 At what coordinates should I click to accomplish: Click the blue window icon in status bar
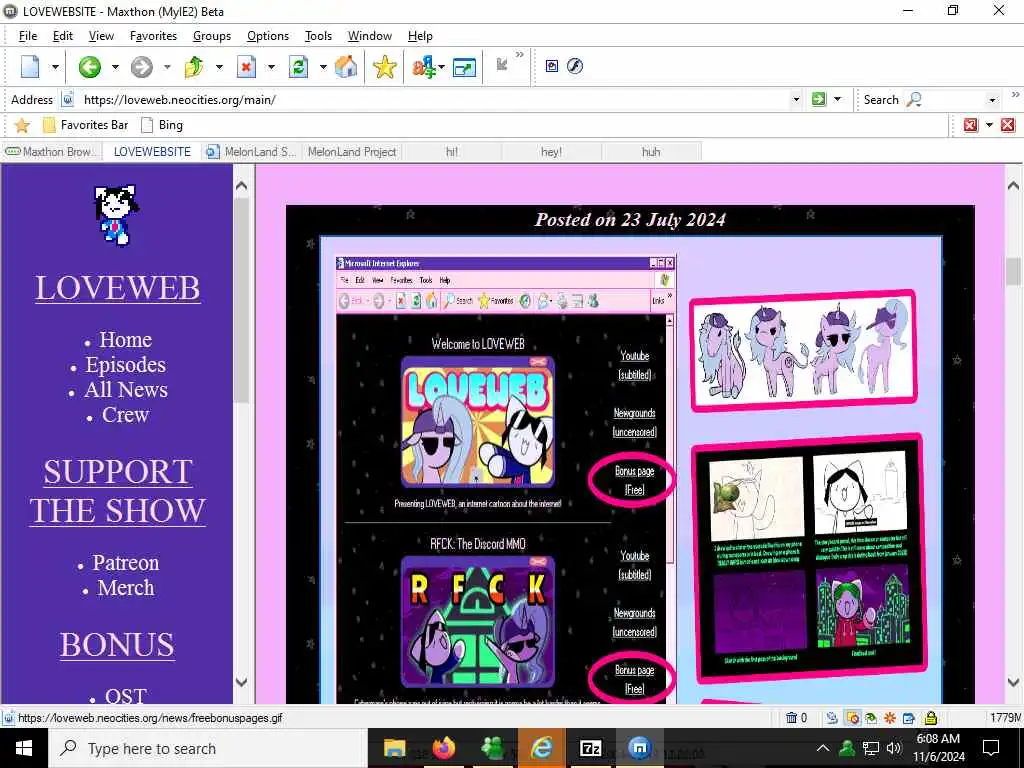tap(909, 718)
